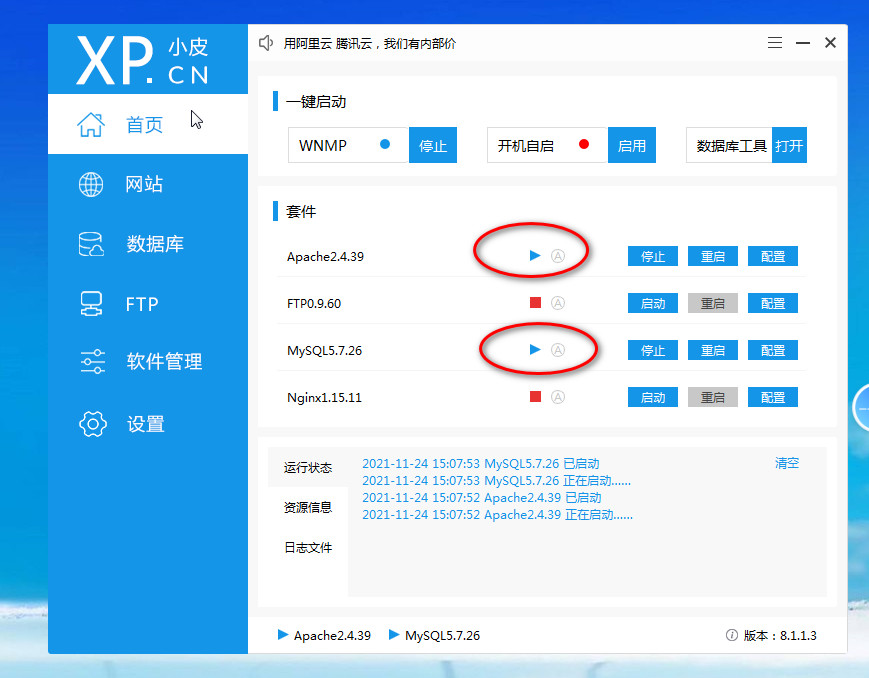Open the hamburger menu icon
The image size is (869, 678).
tap(775, 43)
